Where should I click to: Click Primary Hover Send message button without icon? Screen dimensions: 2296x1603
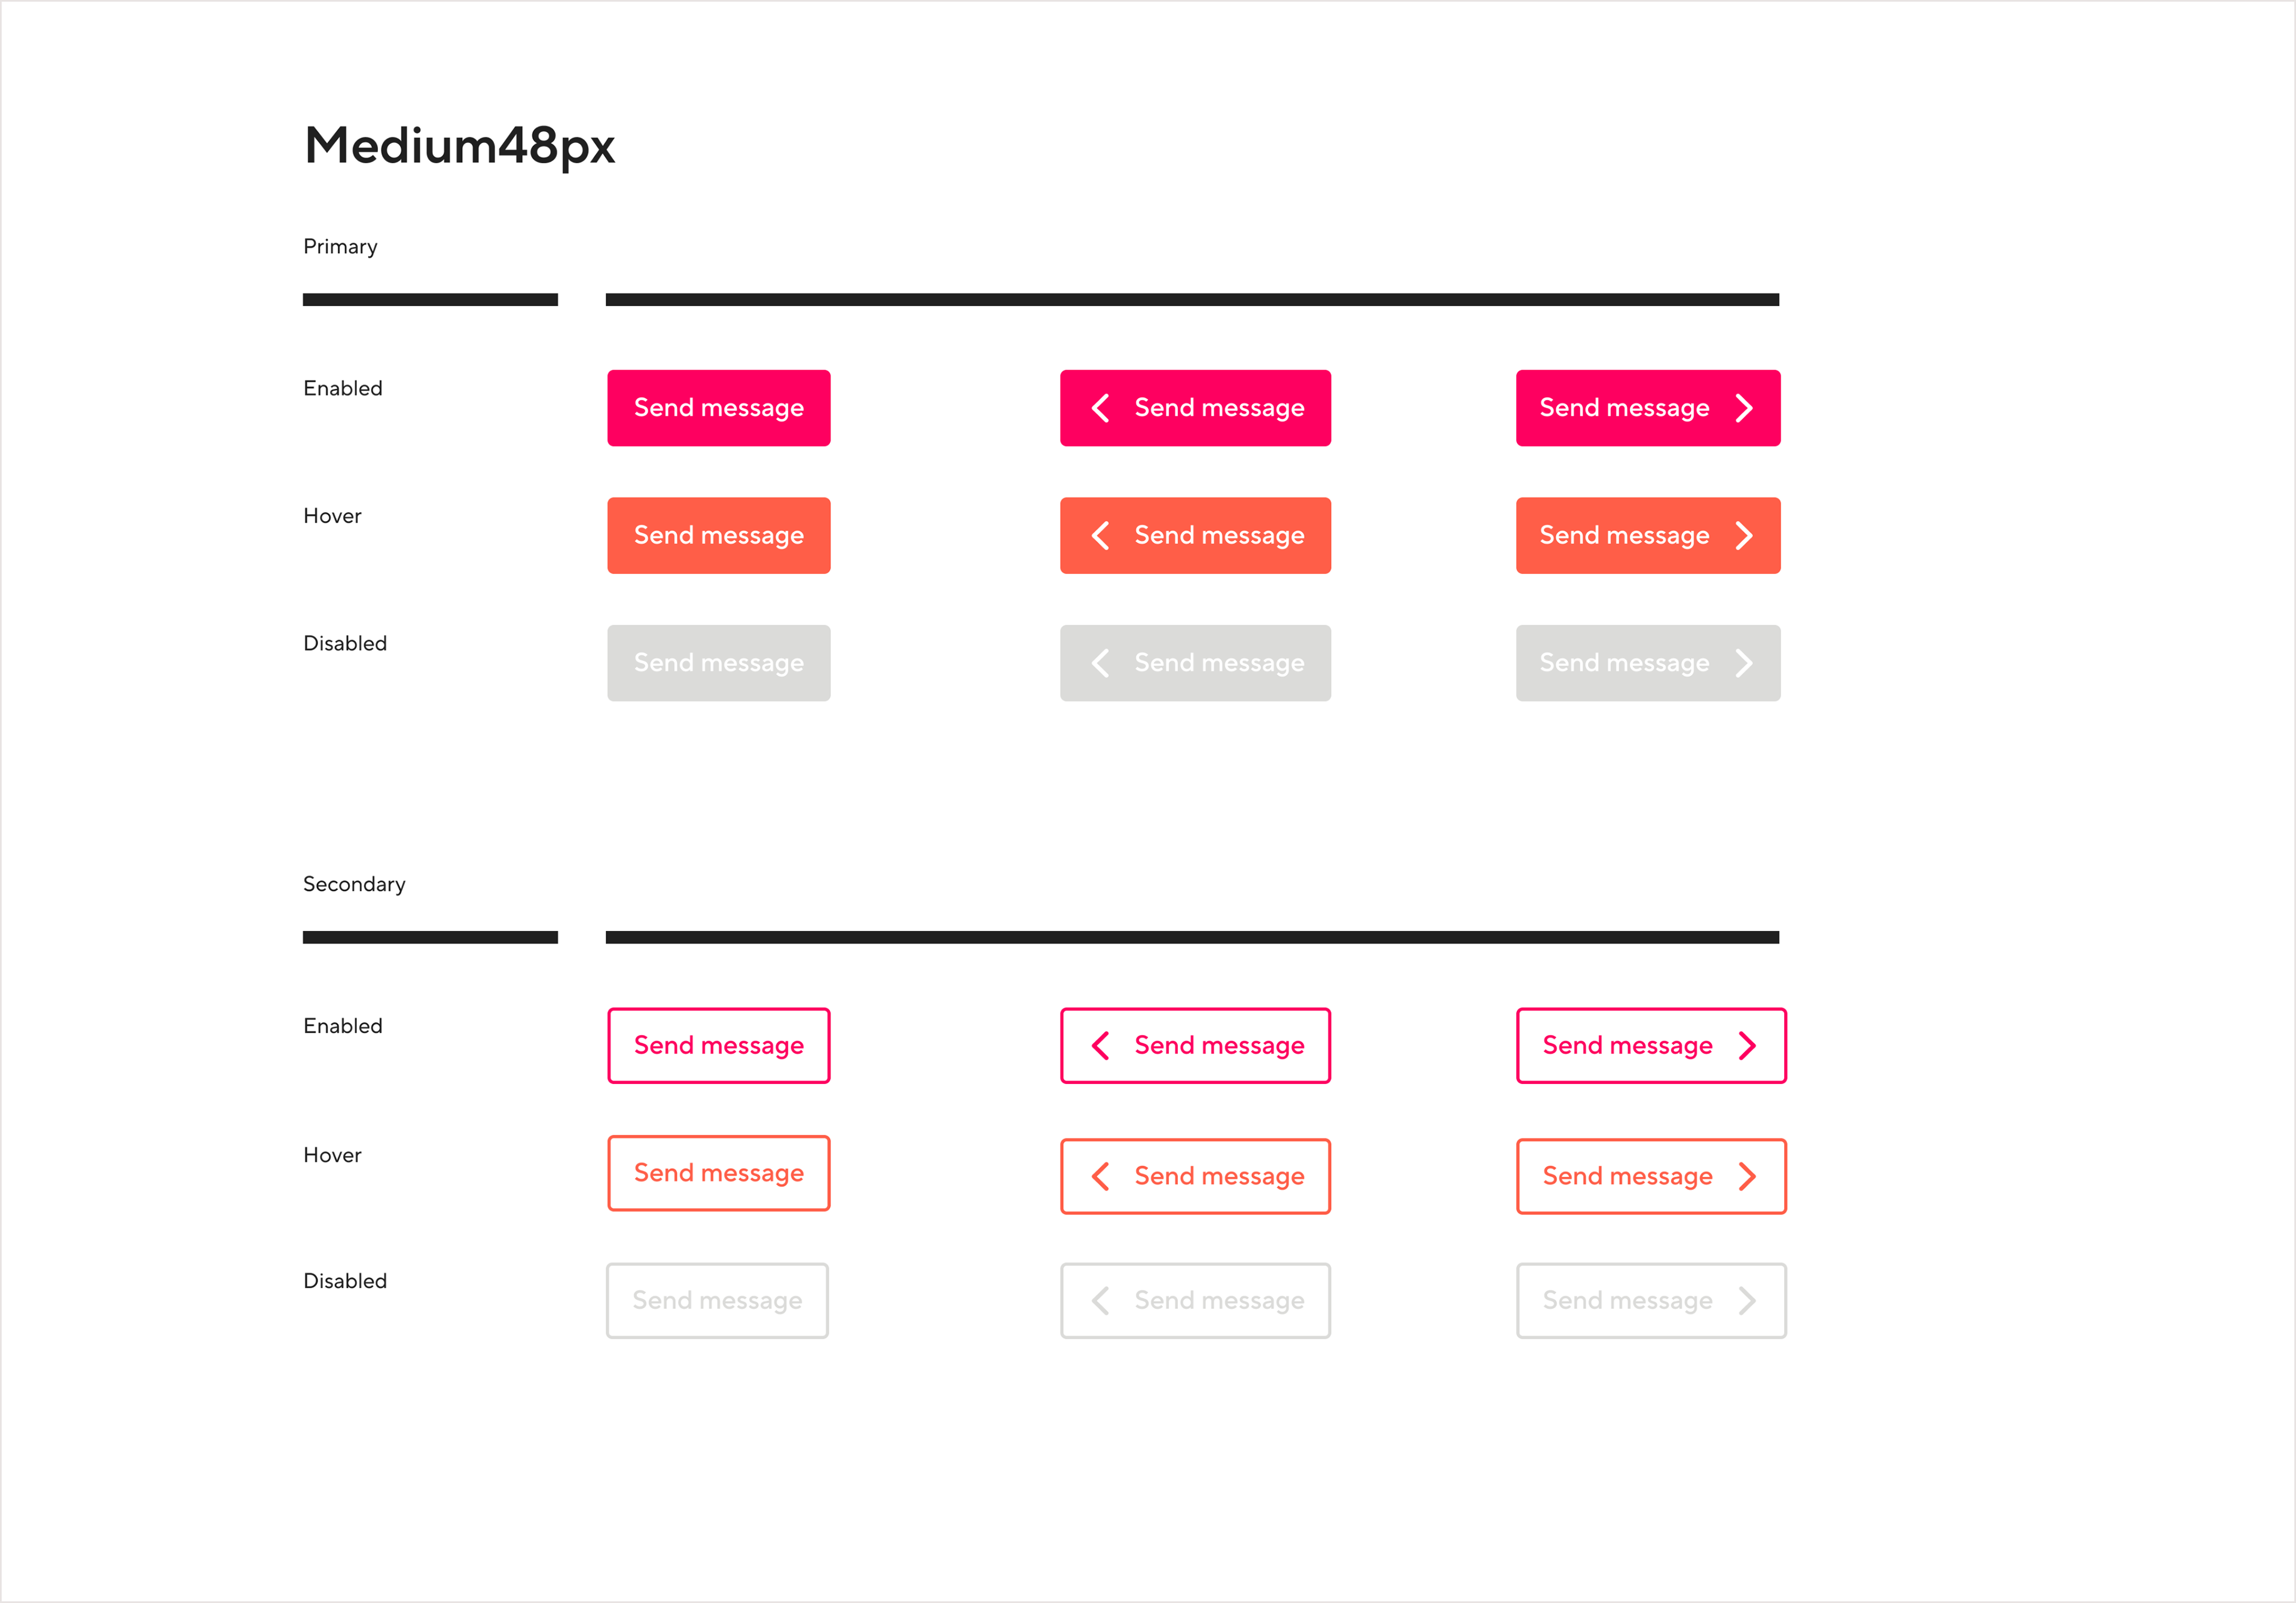point(719,536)
